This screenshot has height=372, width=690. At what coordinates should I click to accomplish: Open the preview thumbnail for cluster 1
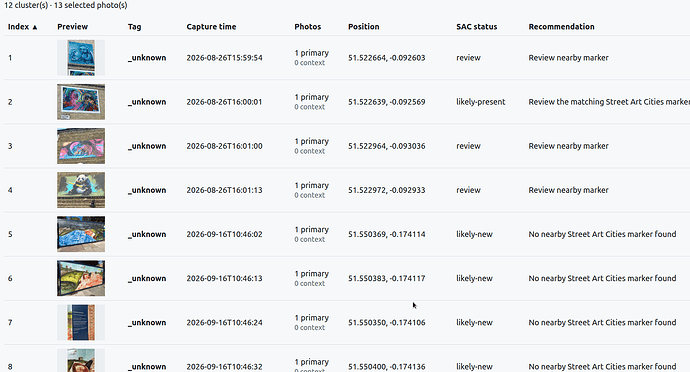pyautogui.click(x=81, y=58)
